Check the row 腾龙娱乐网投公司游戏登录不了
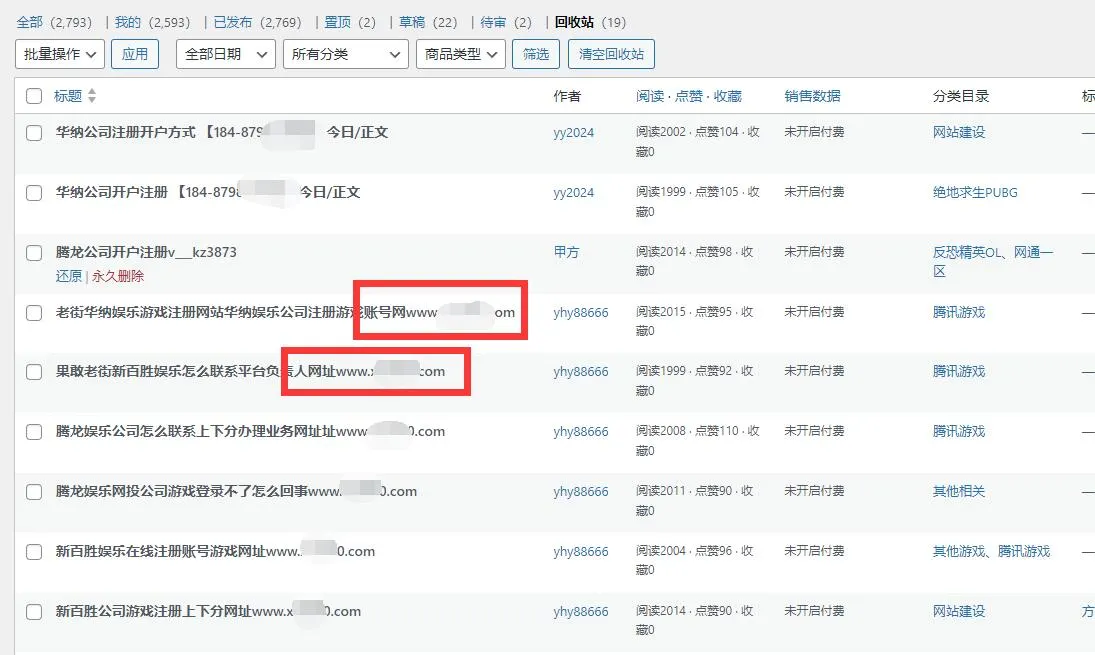 pyautogui.click(x=34, y=492)
